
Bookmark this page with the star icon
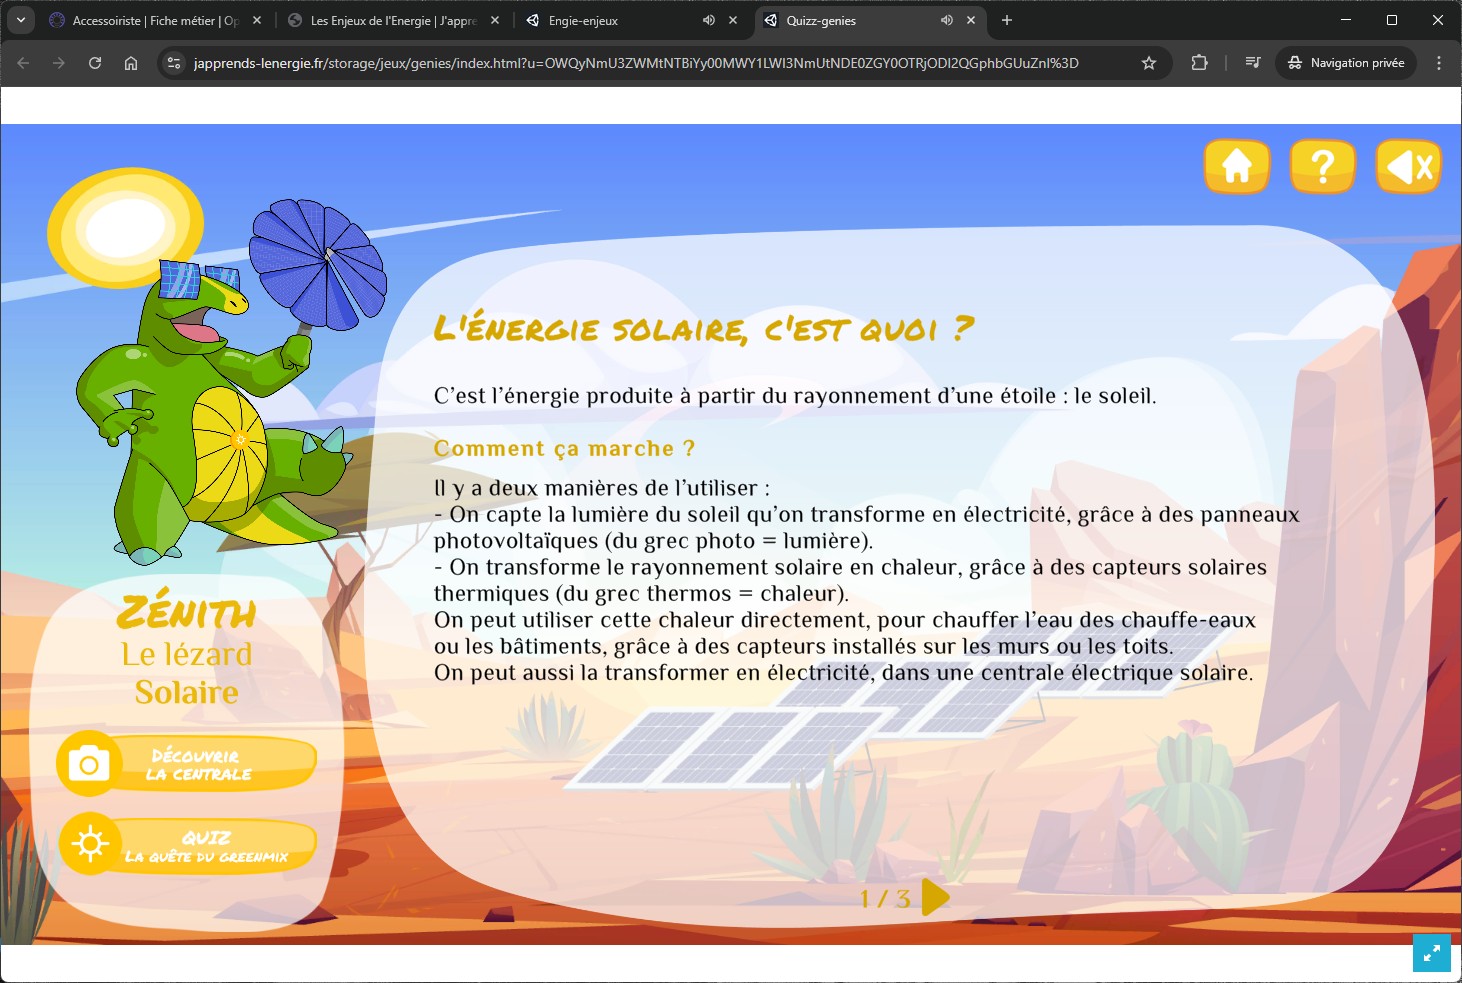[x=1149, y=63]
